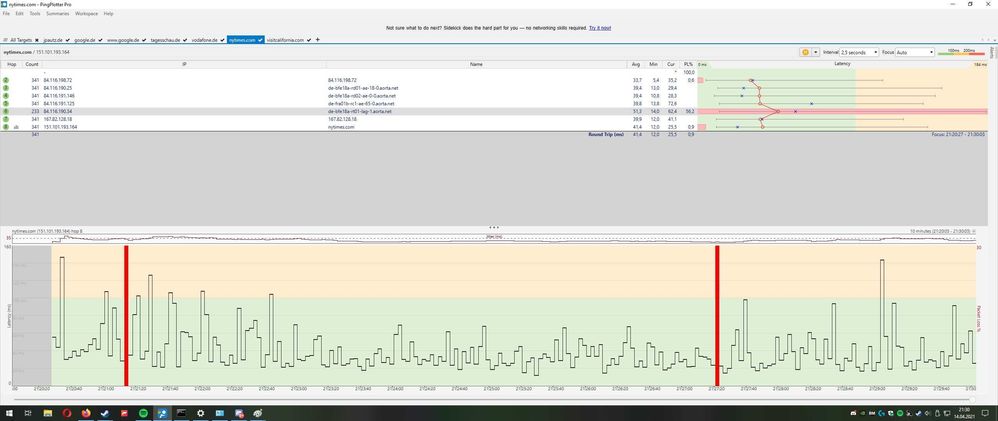The image size is (998, 421).
Task: Click the splitter dots above the timeline graph
Action: tap(493, 227)
